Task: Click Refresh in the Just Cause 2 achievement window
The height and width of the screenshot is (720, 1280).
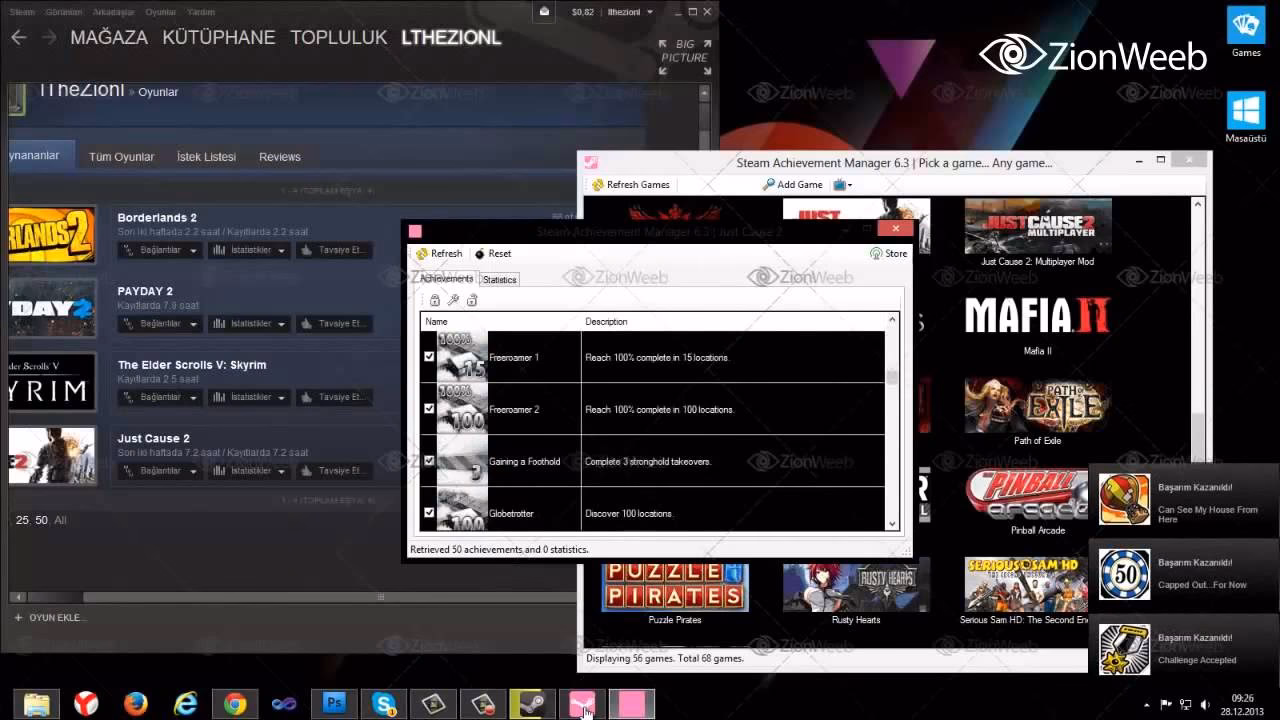Action: point(439,254)
